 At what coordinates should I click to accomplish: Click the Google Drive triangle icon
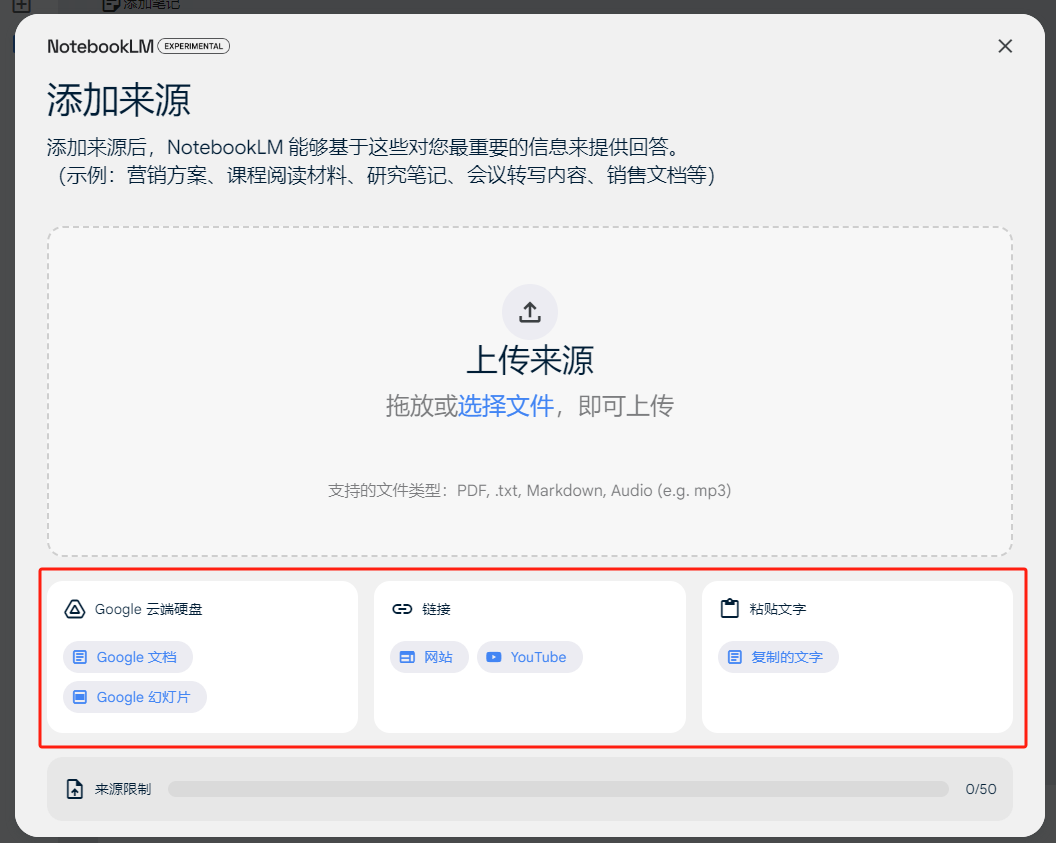tap(75, 609)
